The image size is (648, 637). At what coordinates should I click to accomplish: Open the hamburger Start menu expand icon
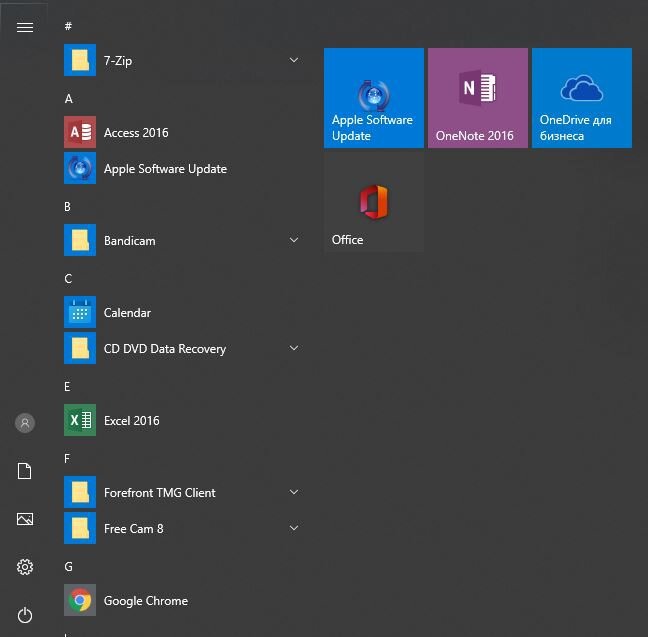(25, 27)
